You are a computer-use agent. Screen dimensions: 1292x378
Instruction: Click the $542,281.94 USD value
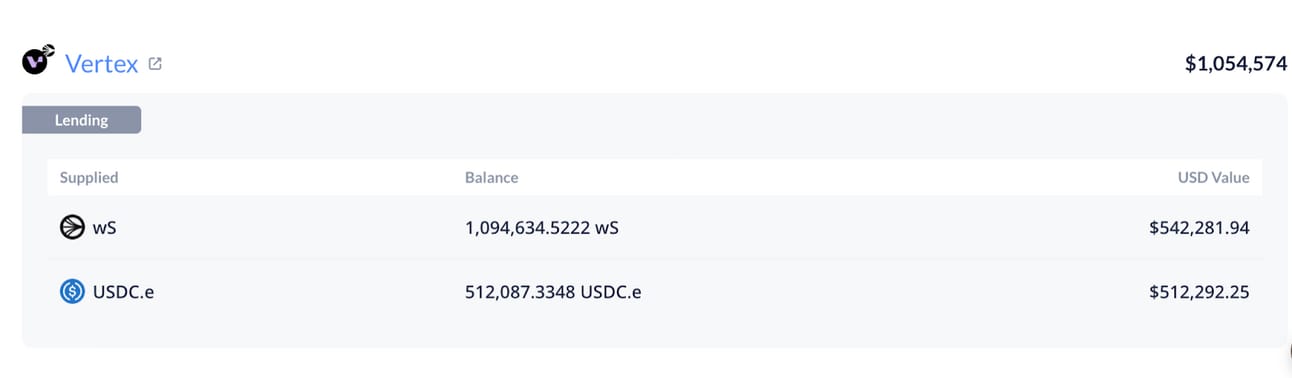click(1199, 228)
